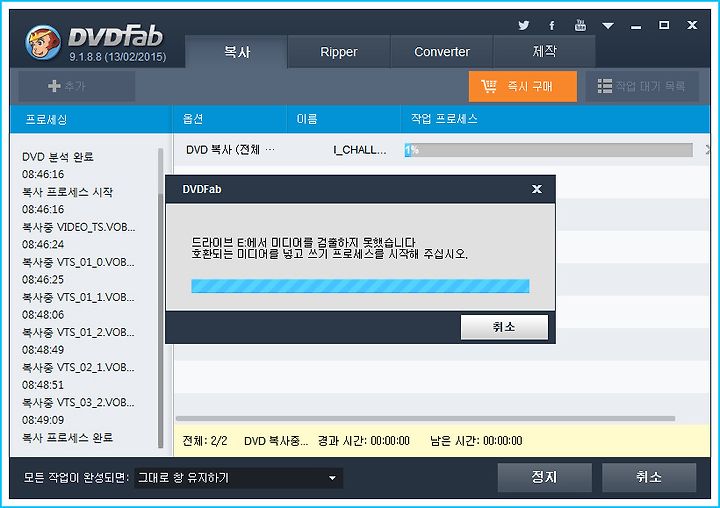Open DVDFab YouTube channel icon

coord(580,25)
